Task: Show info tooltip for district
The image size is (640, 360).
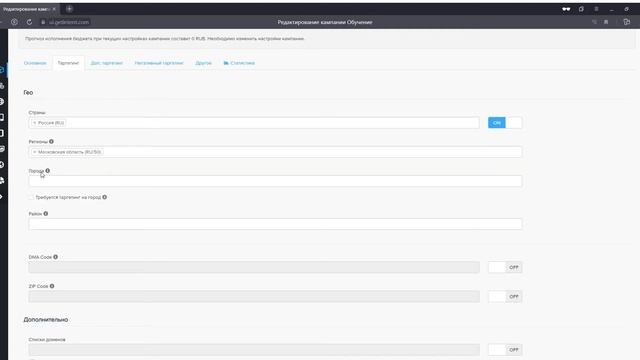Action: tap(46, 213)
